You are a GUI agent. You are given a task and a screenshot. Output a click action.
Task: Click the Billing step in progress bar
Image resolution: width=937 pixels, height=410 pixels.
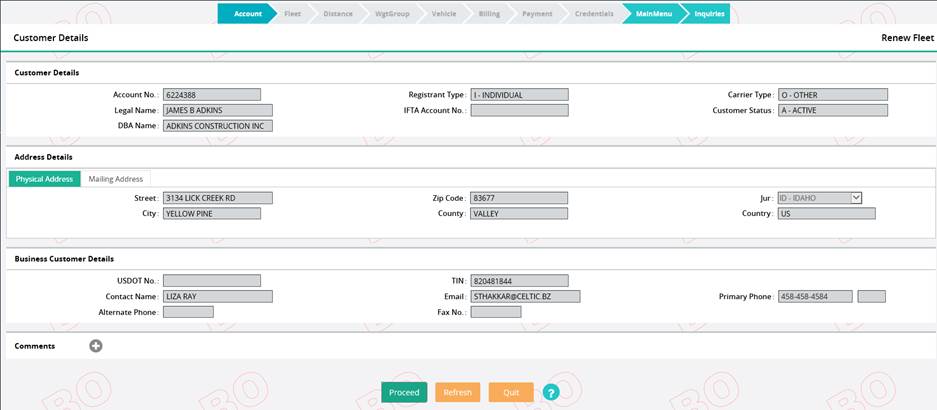tap(489, 14)
